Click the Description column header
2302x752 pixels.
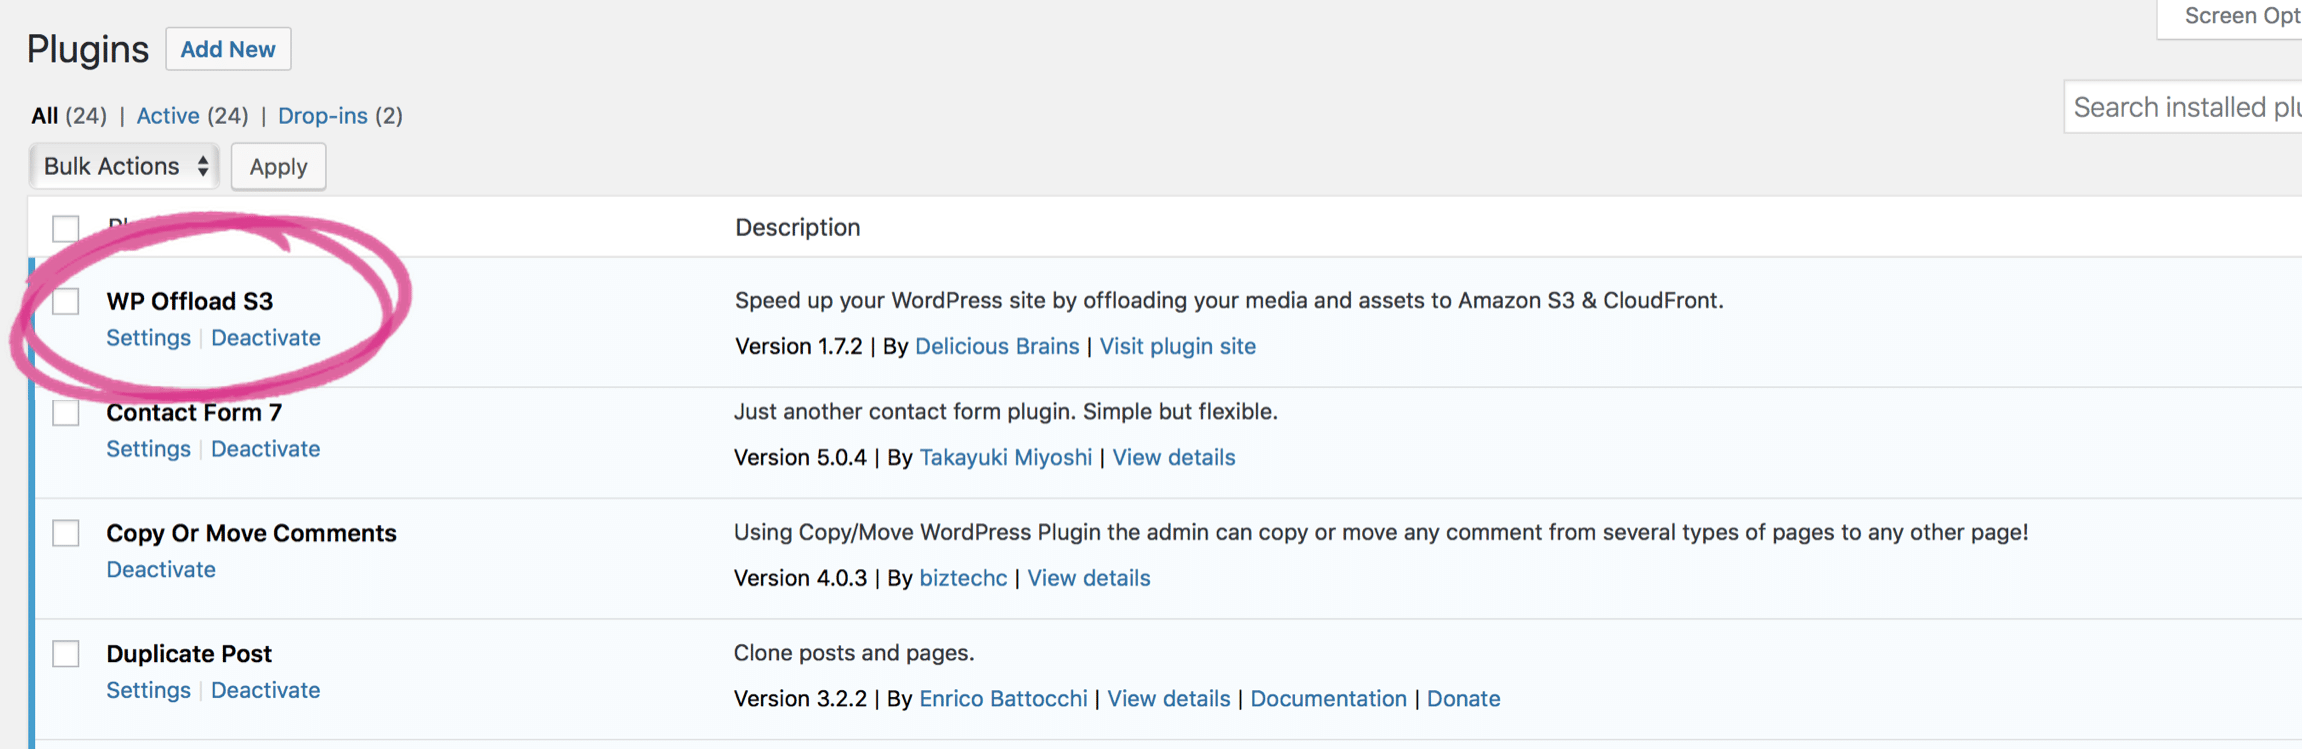798,228
